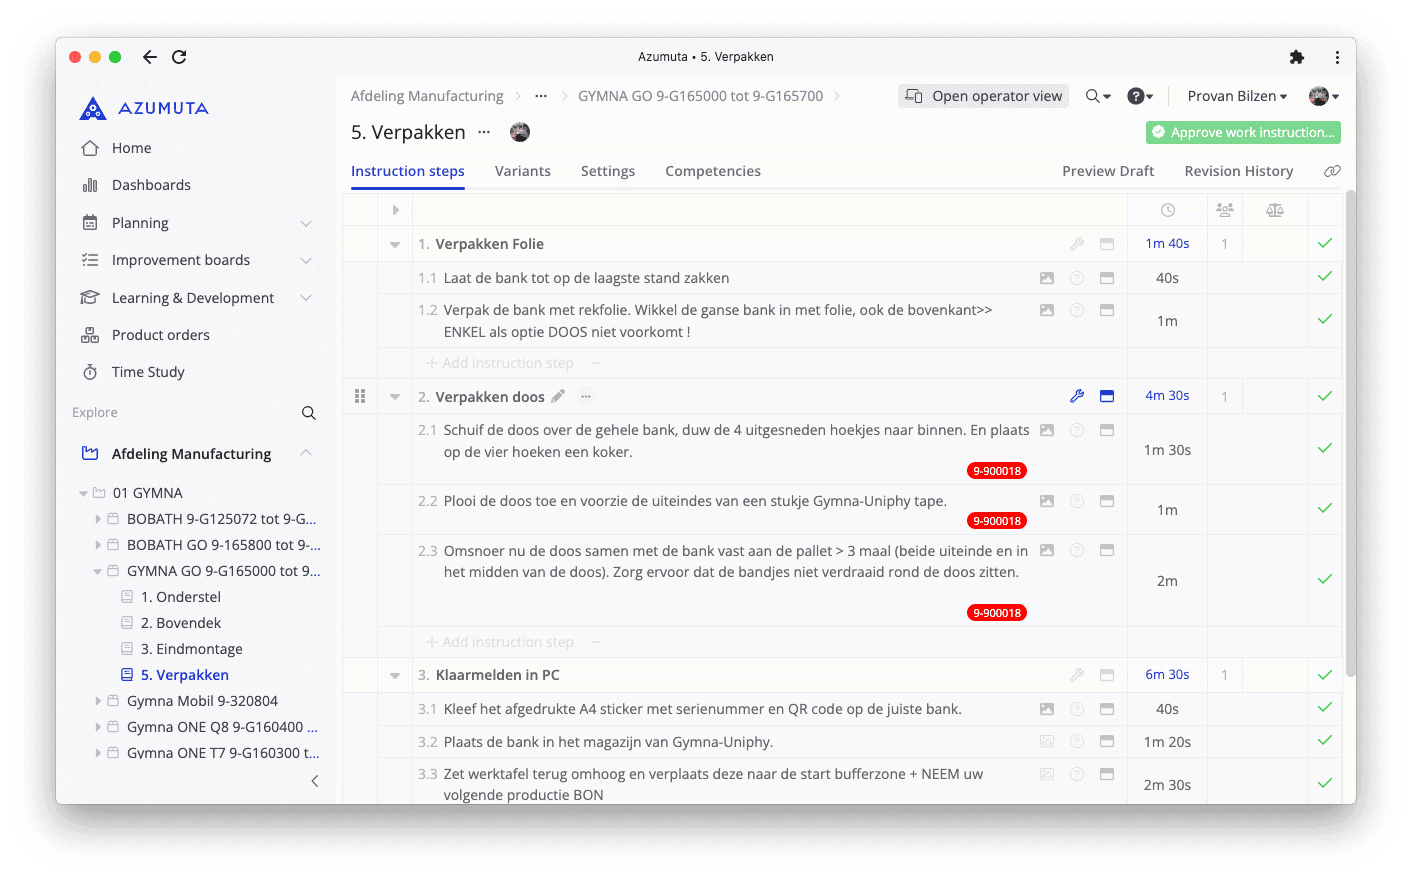This screenshot has height=878, width=1412.
Task: Click the blue document card icon beside Verpakken doos
Action: pos(1107,396)
